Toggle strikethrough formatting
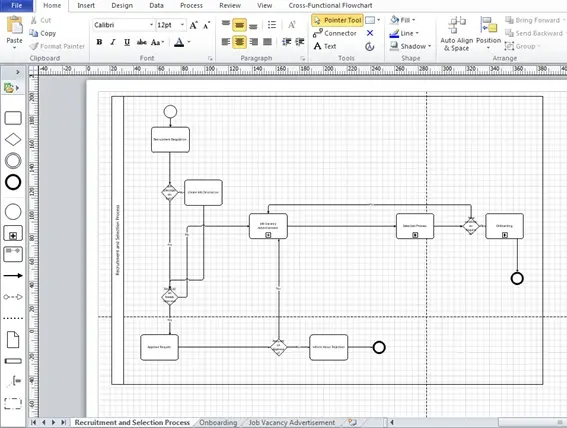567x428 pixels. tap(141, 42)
